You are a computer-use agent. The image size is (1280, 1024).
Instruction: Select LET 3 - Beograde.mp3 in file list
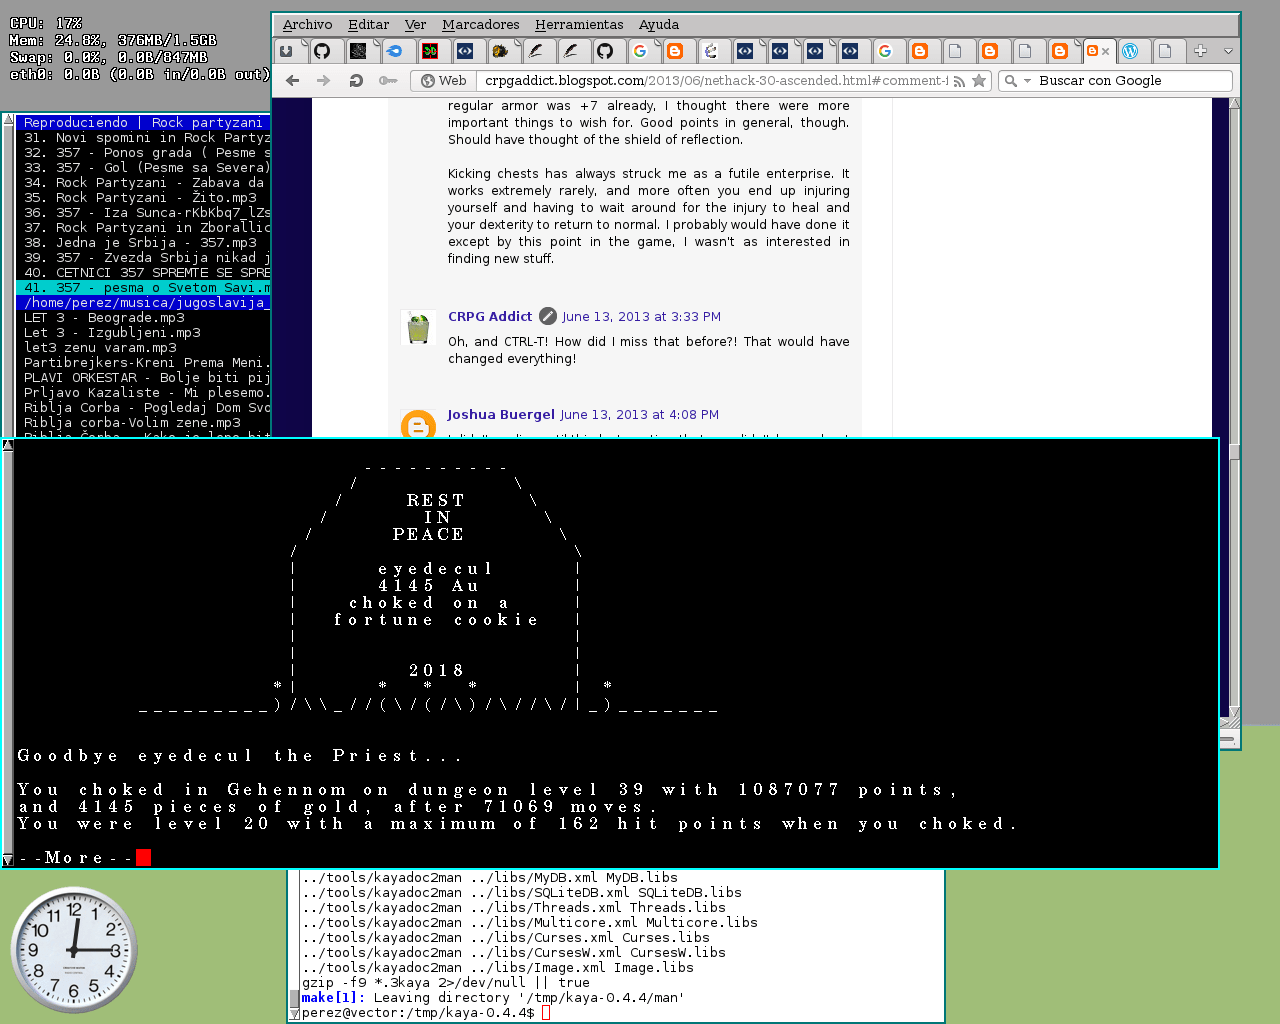click(104, 318)
